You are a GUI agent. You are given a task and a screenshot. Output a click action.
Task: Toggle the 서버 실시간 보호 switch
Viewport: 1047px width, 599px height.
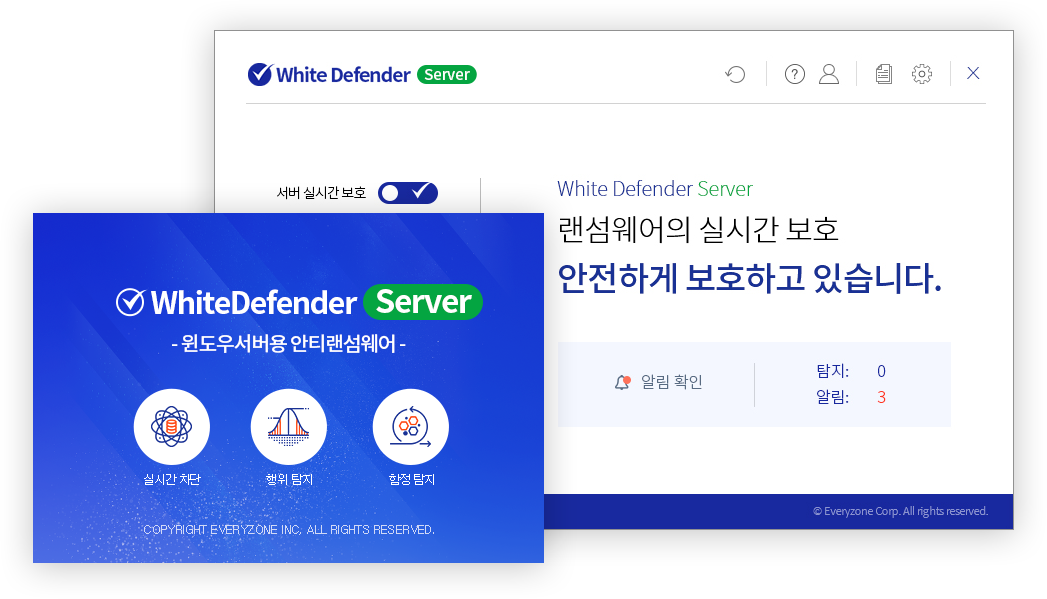pyautogui.click(x=407, y=193)
